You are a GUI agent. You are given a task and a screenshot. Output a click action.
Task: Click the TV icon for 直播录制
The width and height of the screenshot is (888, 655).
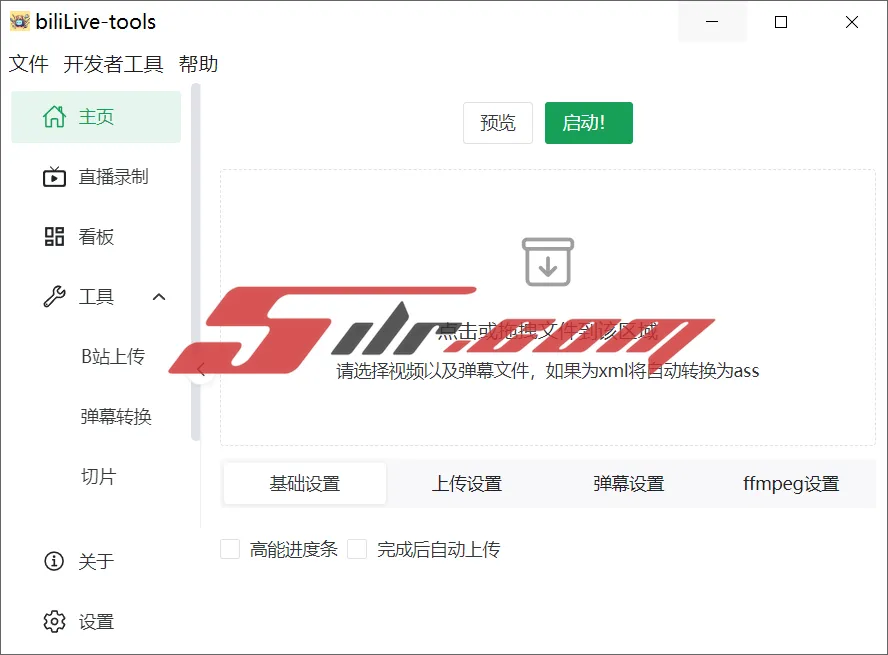pyautogui.click(x=54, y=177)
